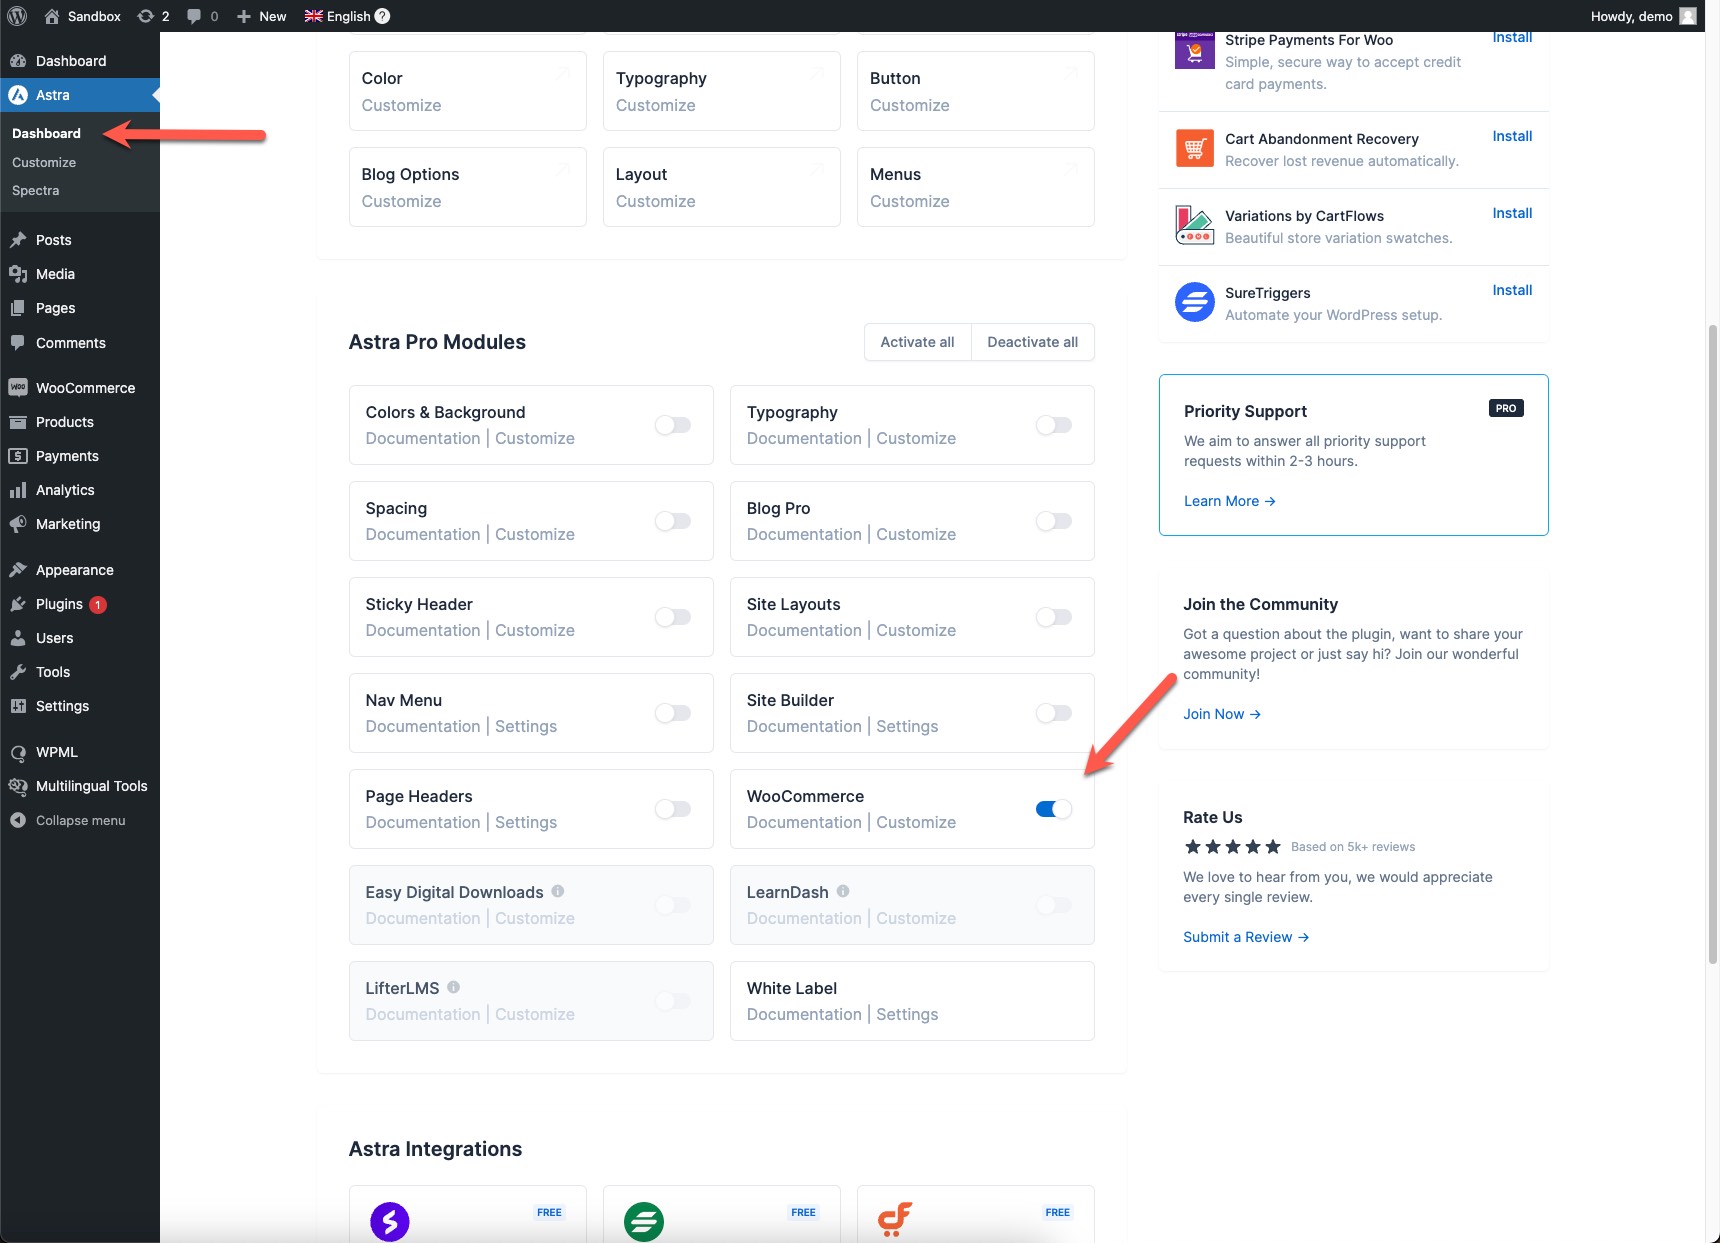Click the Appearance paintbrush icon
Screen dimensions: 1720x1243
[18, 570]
